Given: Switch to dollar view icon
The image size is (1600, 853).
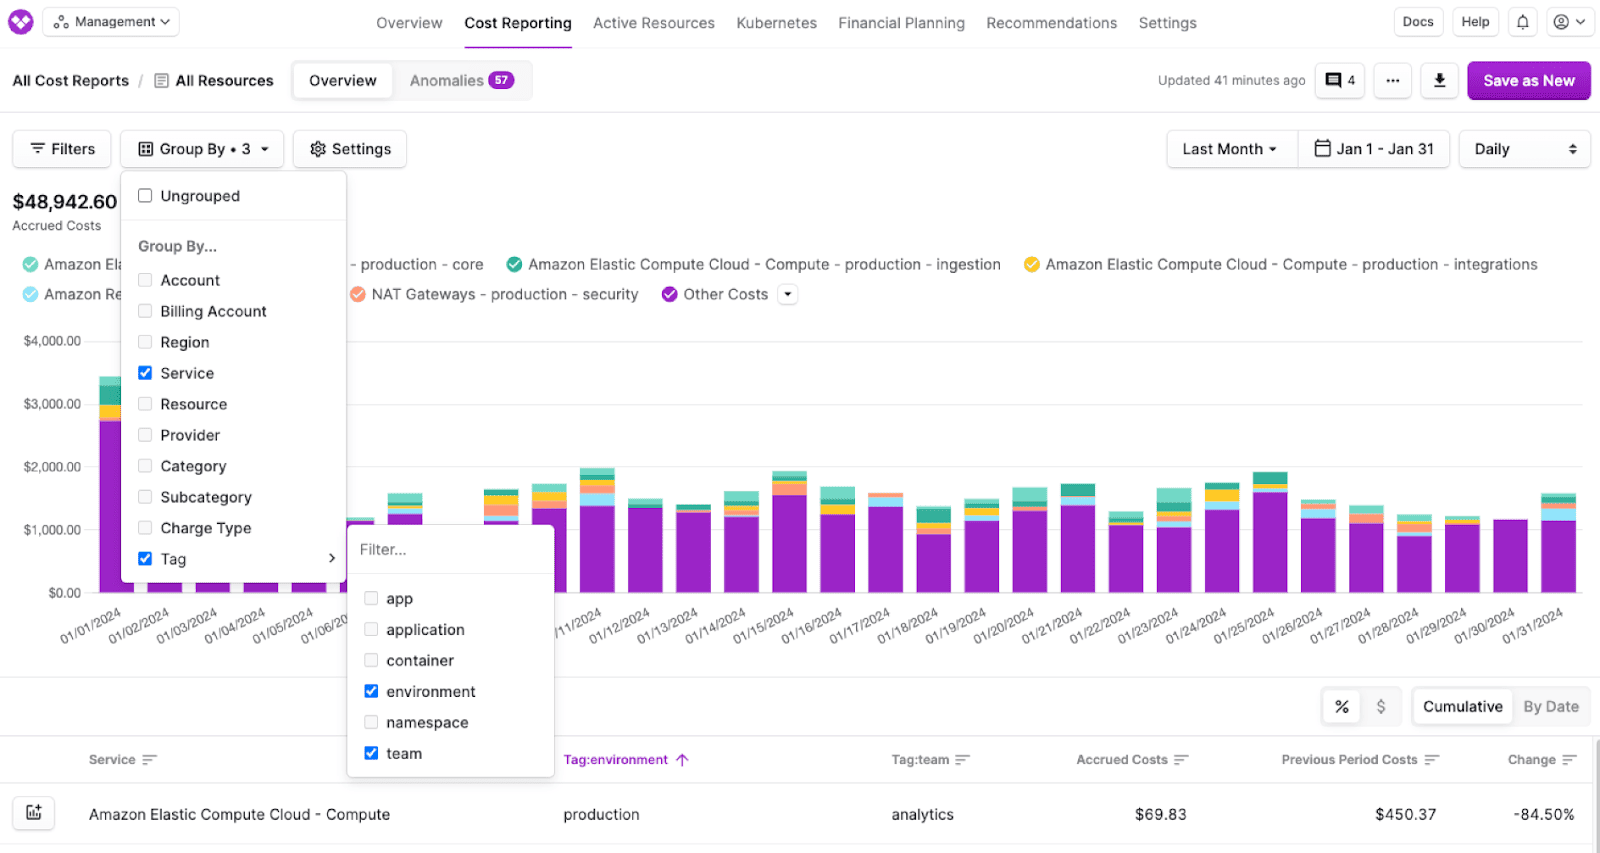Looking at the screenshot, I should [1381, 707].
